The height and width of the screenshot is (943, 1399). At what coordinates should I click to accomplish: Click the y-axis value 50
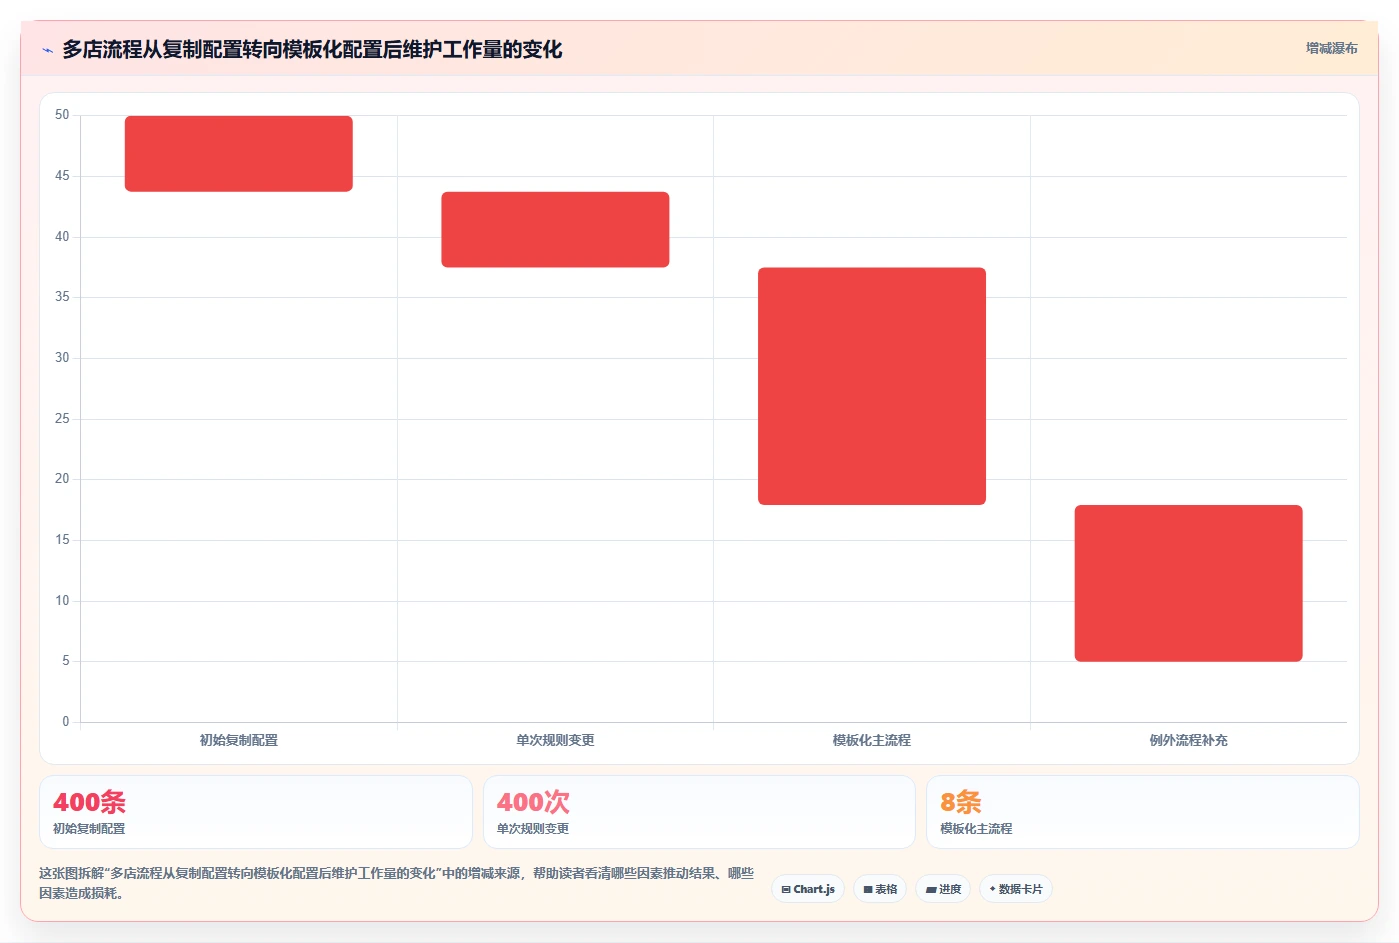[62, 115]
